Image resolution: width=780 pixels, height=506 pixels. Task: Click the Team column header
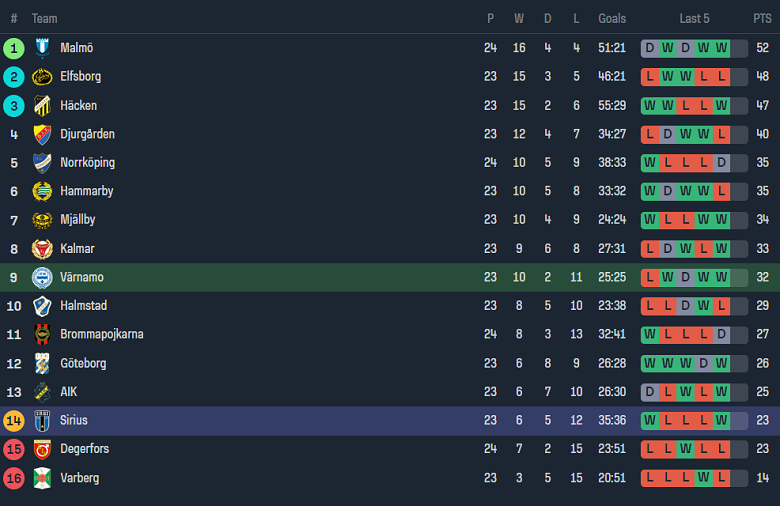[x=44, y=19]
